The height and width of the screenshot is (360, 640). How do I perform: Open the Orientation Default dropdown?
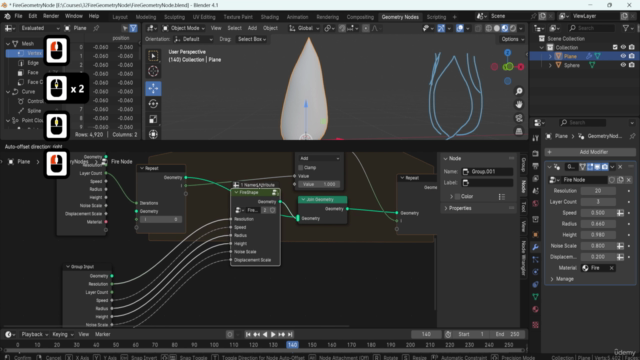193,39
